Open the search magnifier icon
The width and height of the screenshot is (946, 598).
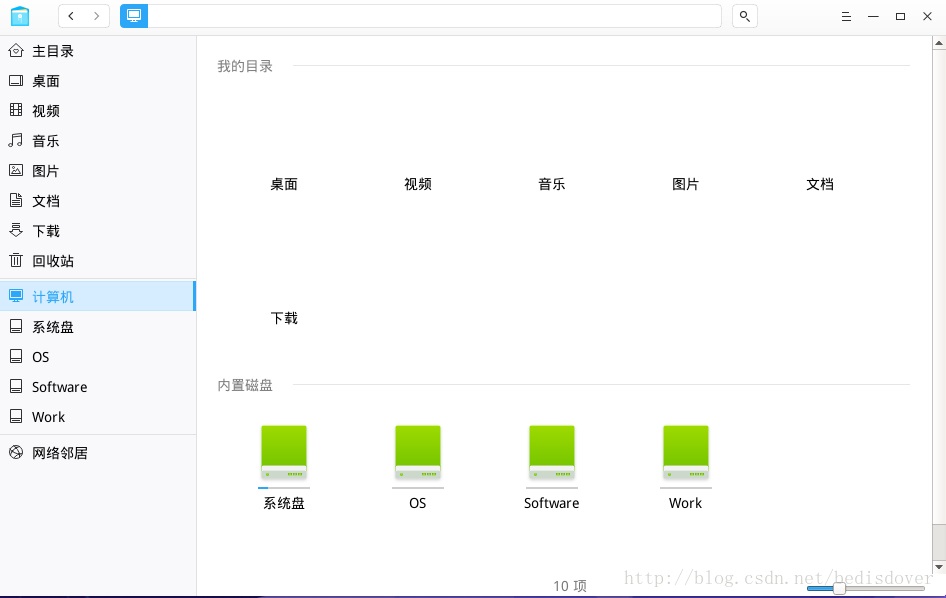point(744,16)
